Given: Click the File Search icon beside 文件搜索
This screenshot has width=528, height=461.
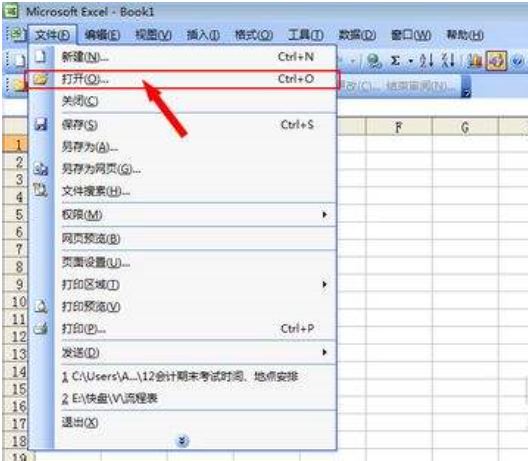Looking at the screenshot, I should point(40,190).
